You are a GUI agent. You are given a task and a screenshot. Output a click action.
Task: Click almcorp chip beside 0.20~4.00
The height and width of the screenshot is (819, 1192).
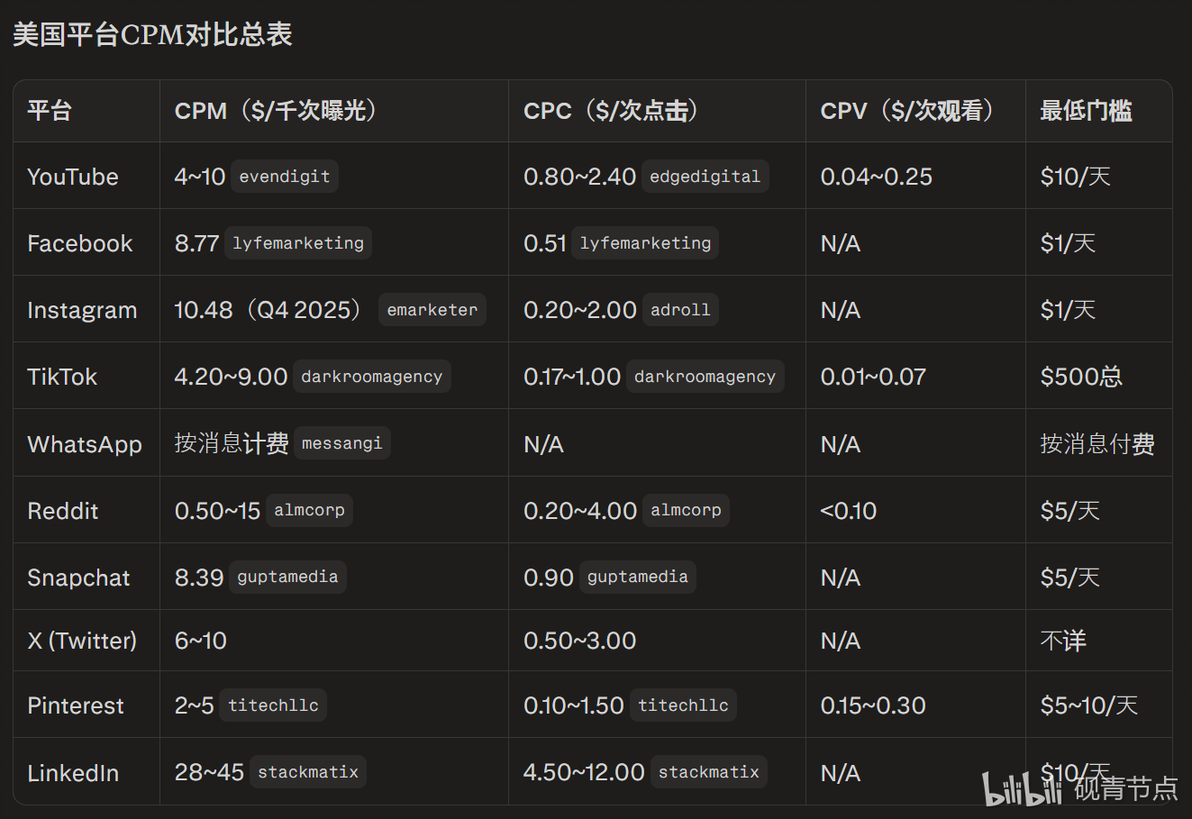pyautogui.click(x=686, y=510)
